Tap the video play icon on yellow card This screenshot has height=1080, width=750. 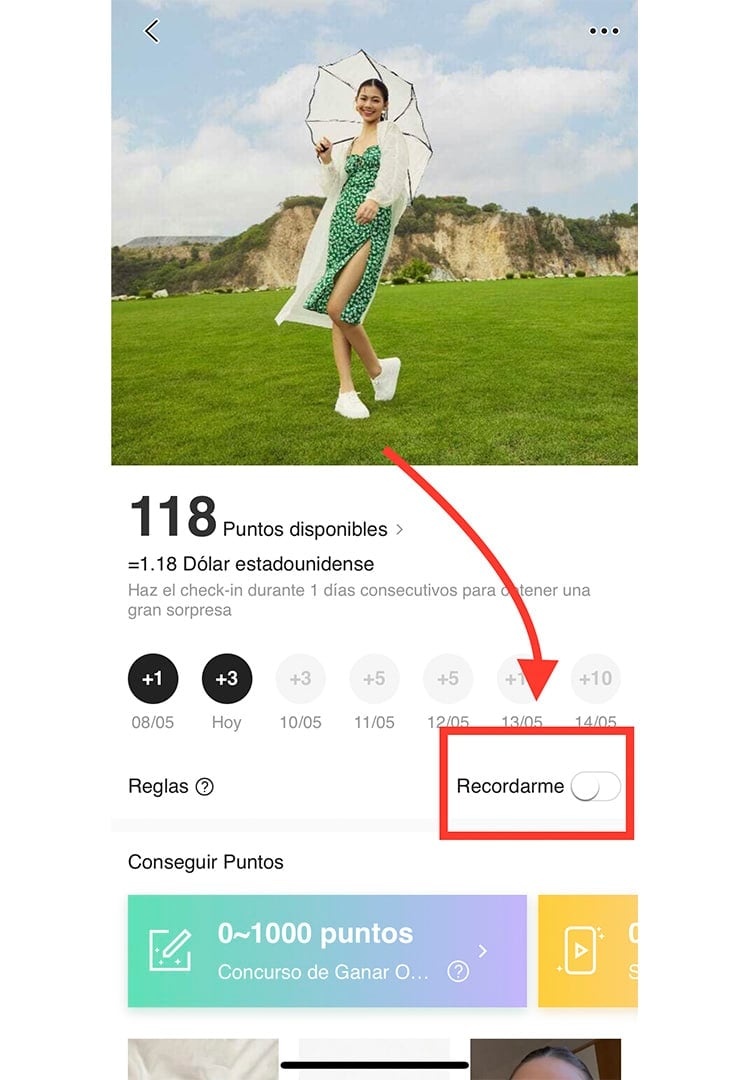click(x=581, y=950)
